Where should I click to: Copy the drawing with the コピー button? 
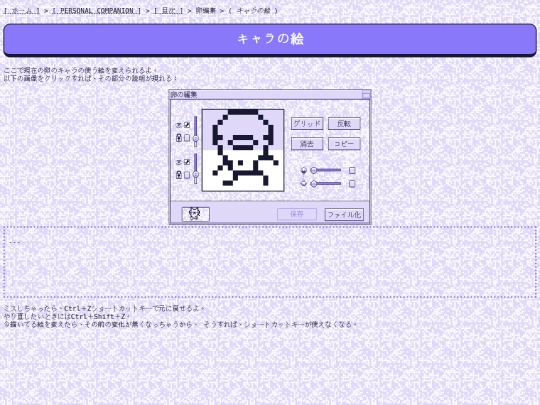click(344, 144)
